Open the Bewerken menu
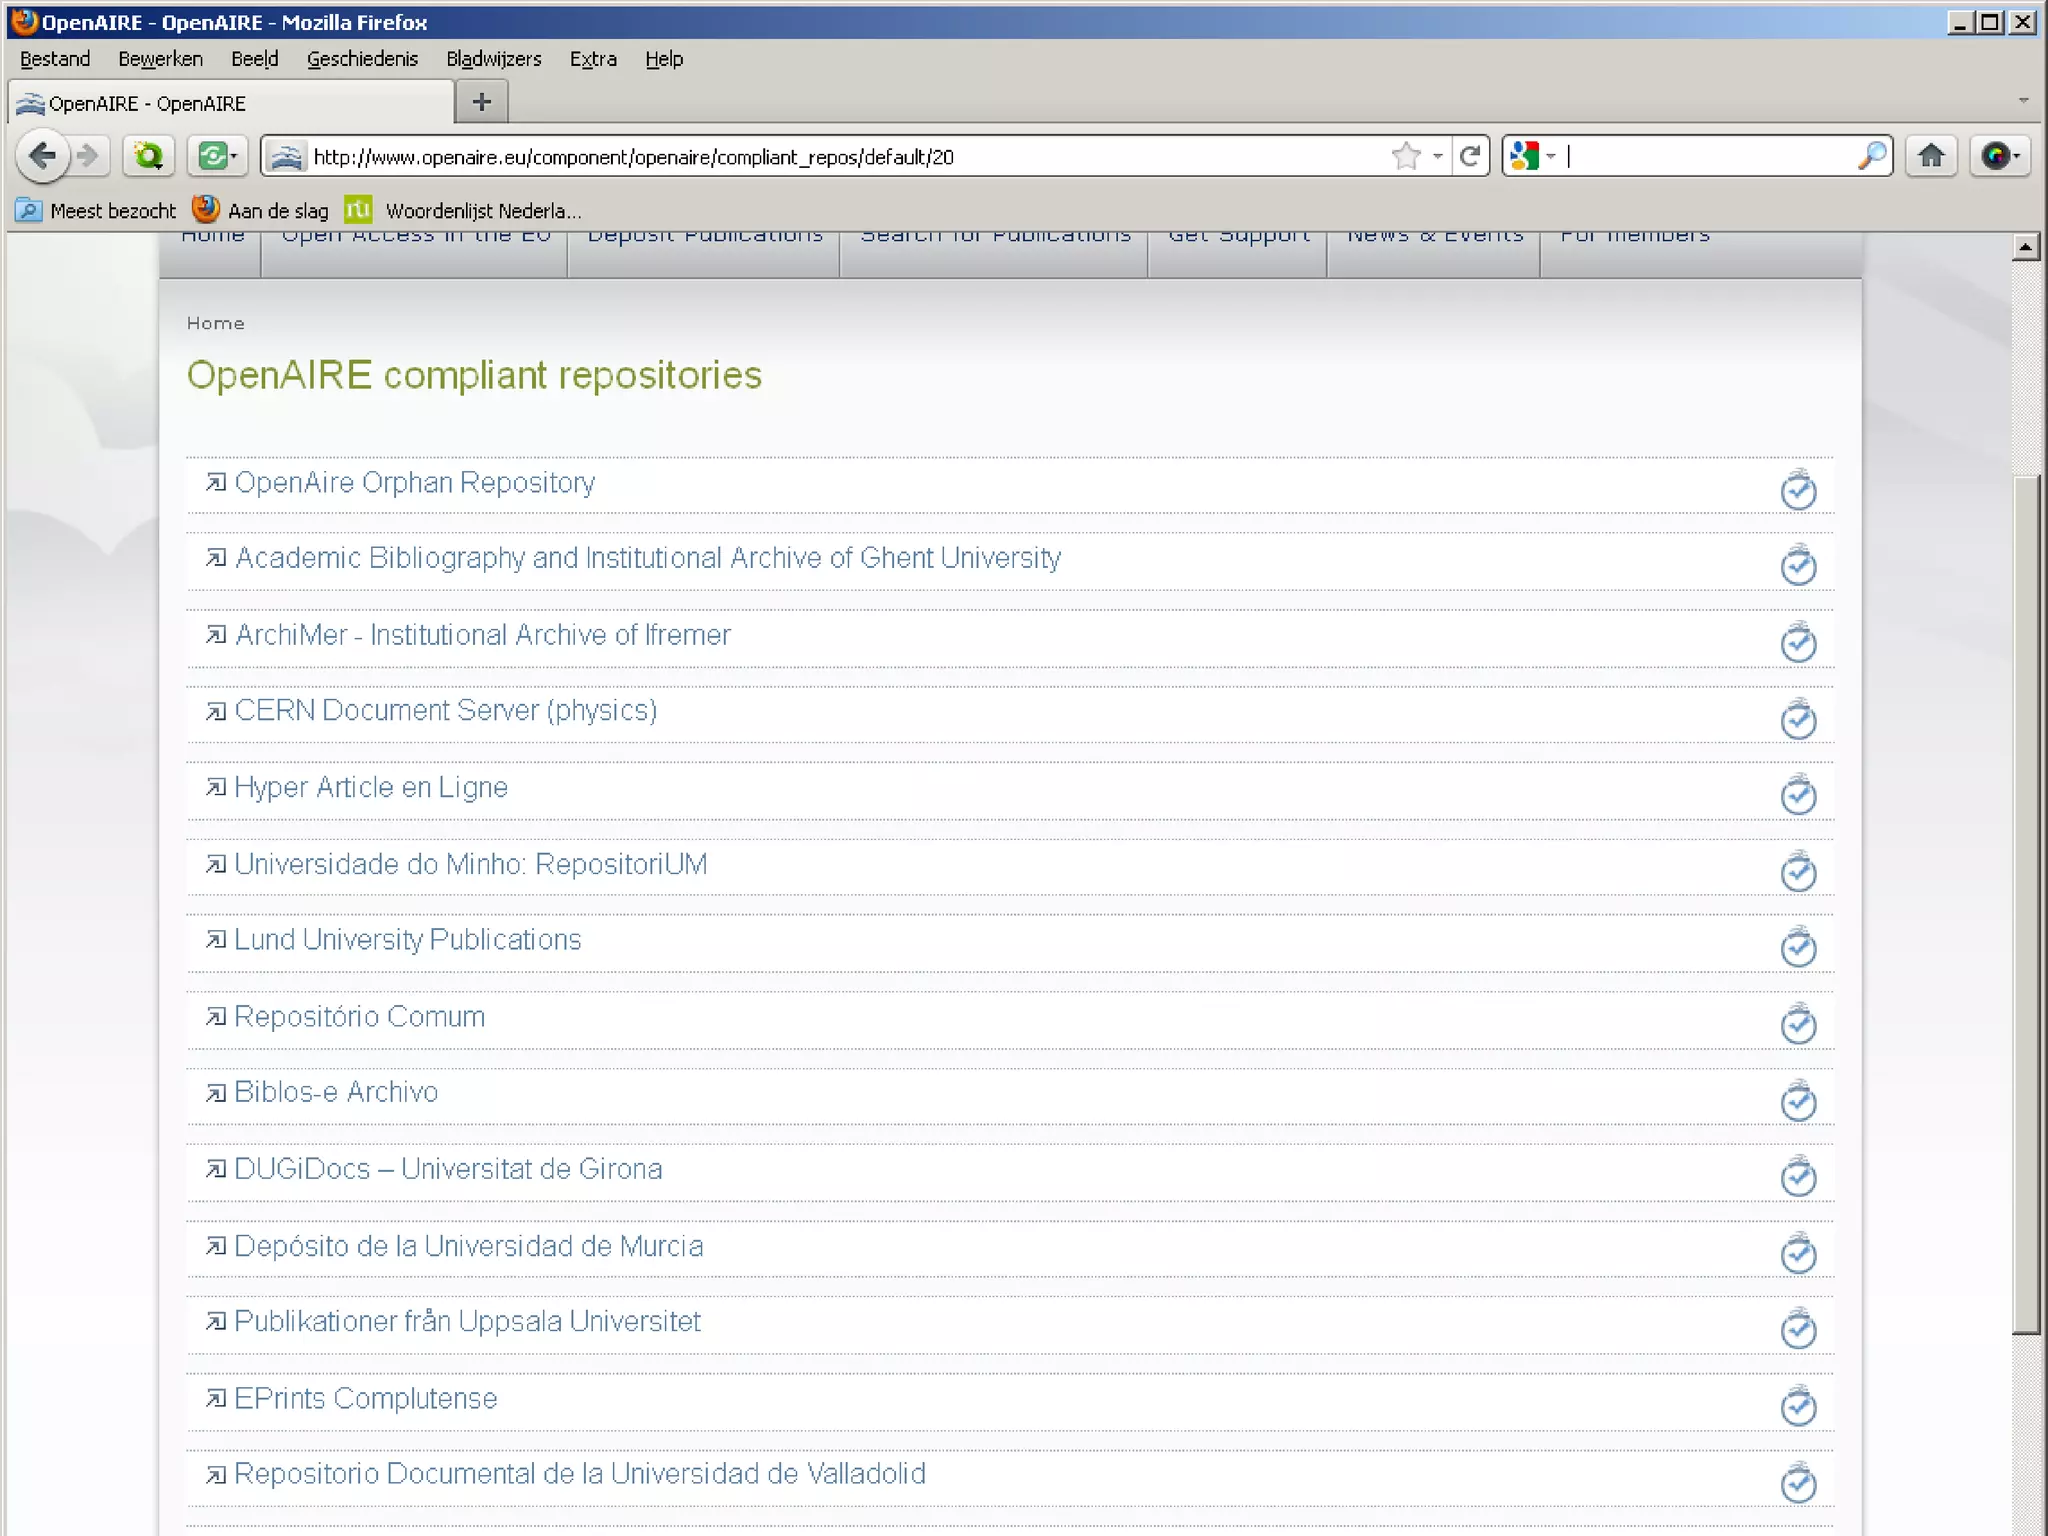The image size is (2048, 1536). click(160, 59)
